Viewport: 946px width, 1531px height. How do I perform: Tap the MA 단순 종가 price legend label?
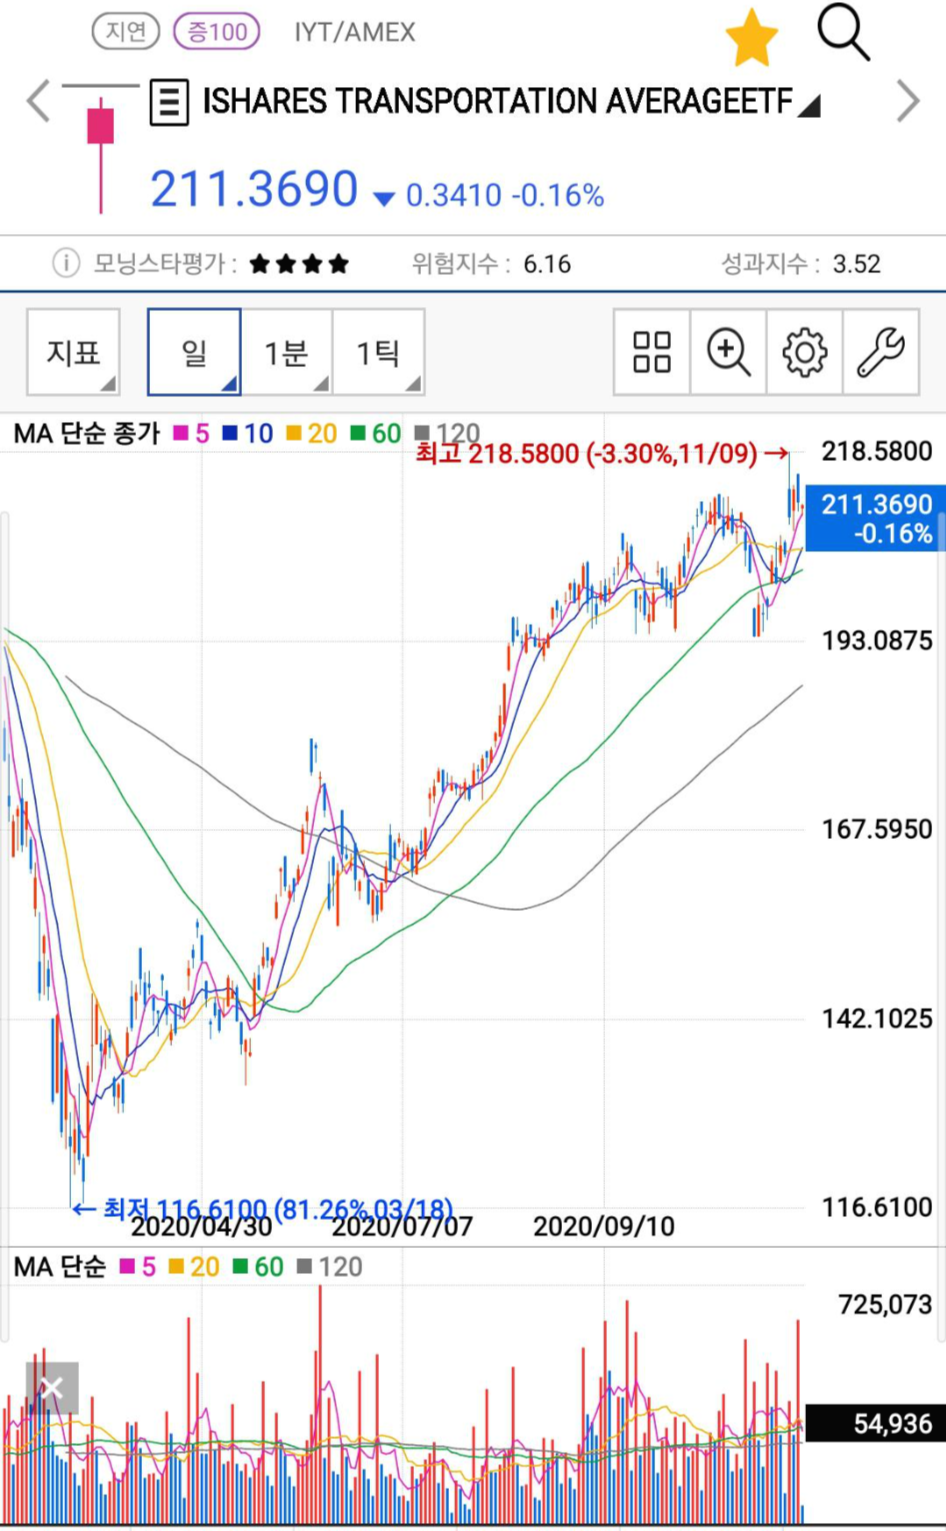(87, 433)
